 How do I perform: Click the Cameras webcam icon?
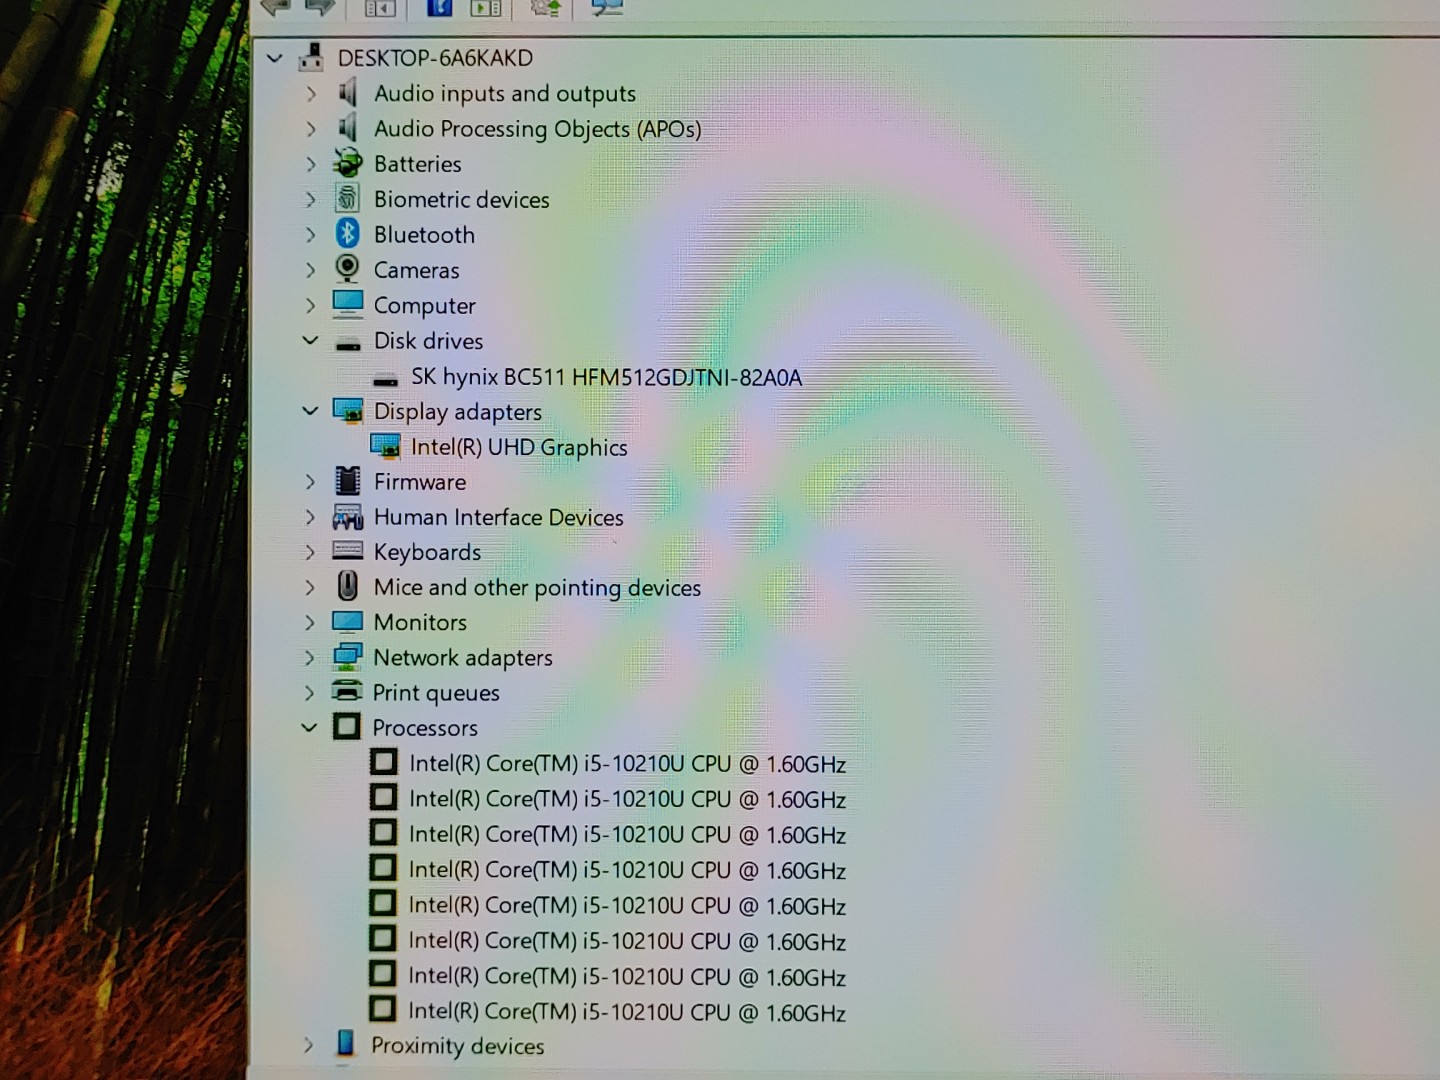click(347, 269)
